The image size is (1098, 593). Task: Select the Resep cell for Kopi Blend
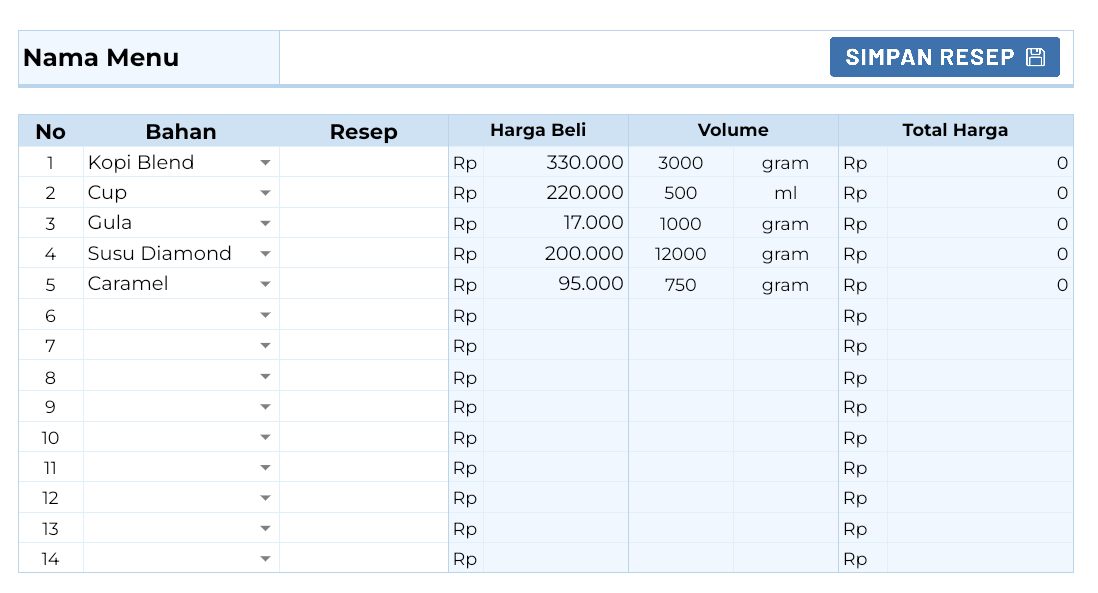click(363, 162)
